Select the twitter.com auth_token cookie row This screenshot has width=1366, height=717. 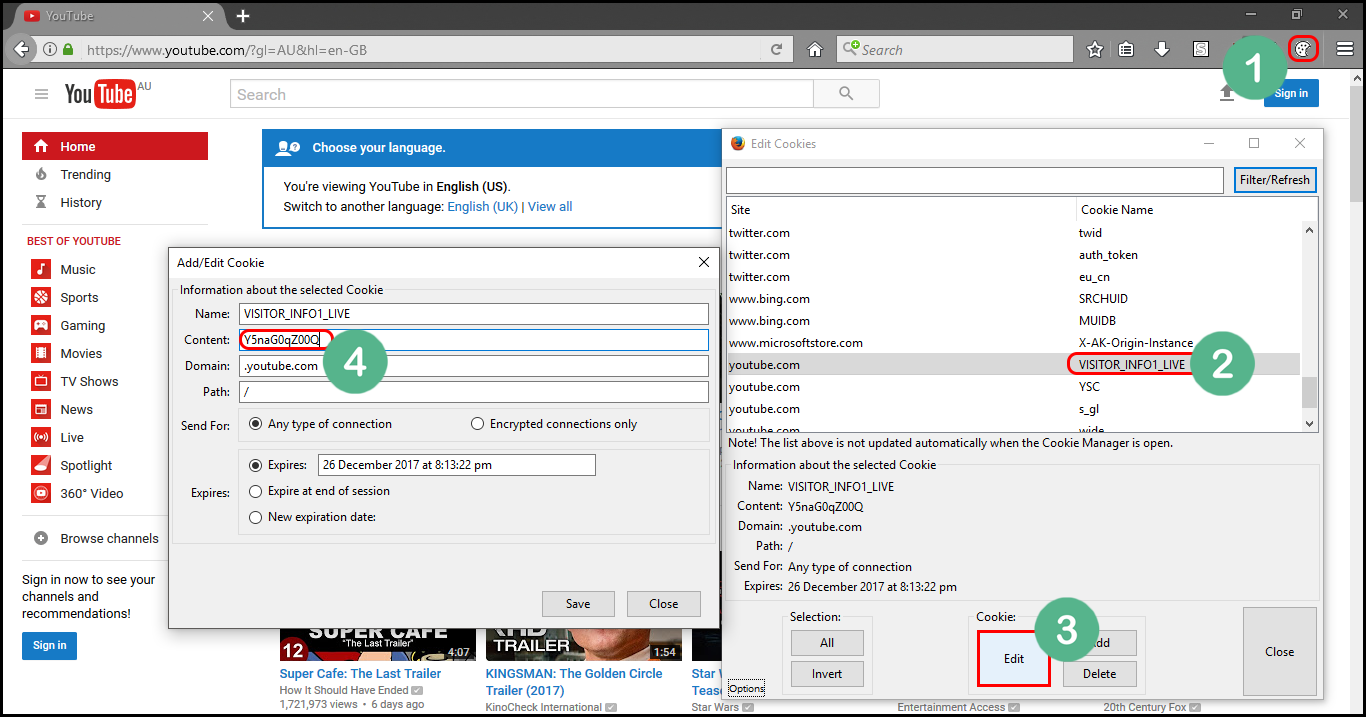point(1013,255)
